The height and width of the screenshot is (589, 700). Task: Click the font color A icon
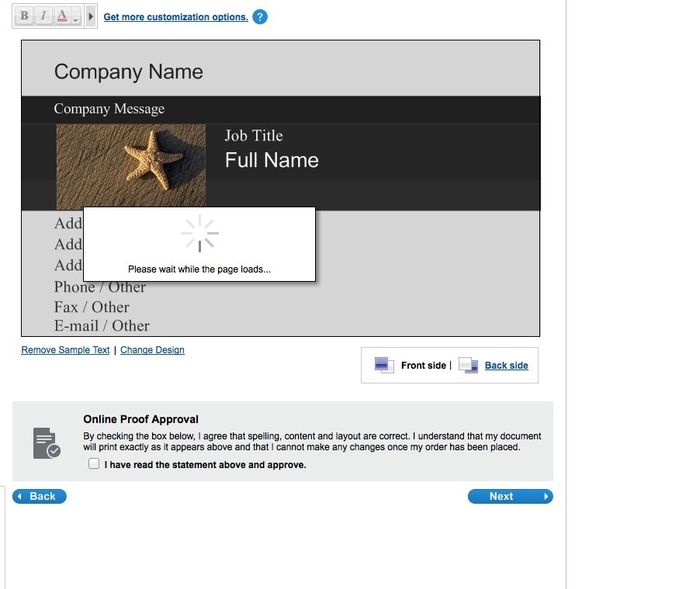[62, 16]
